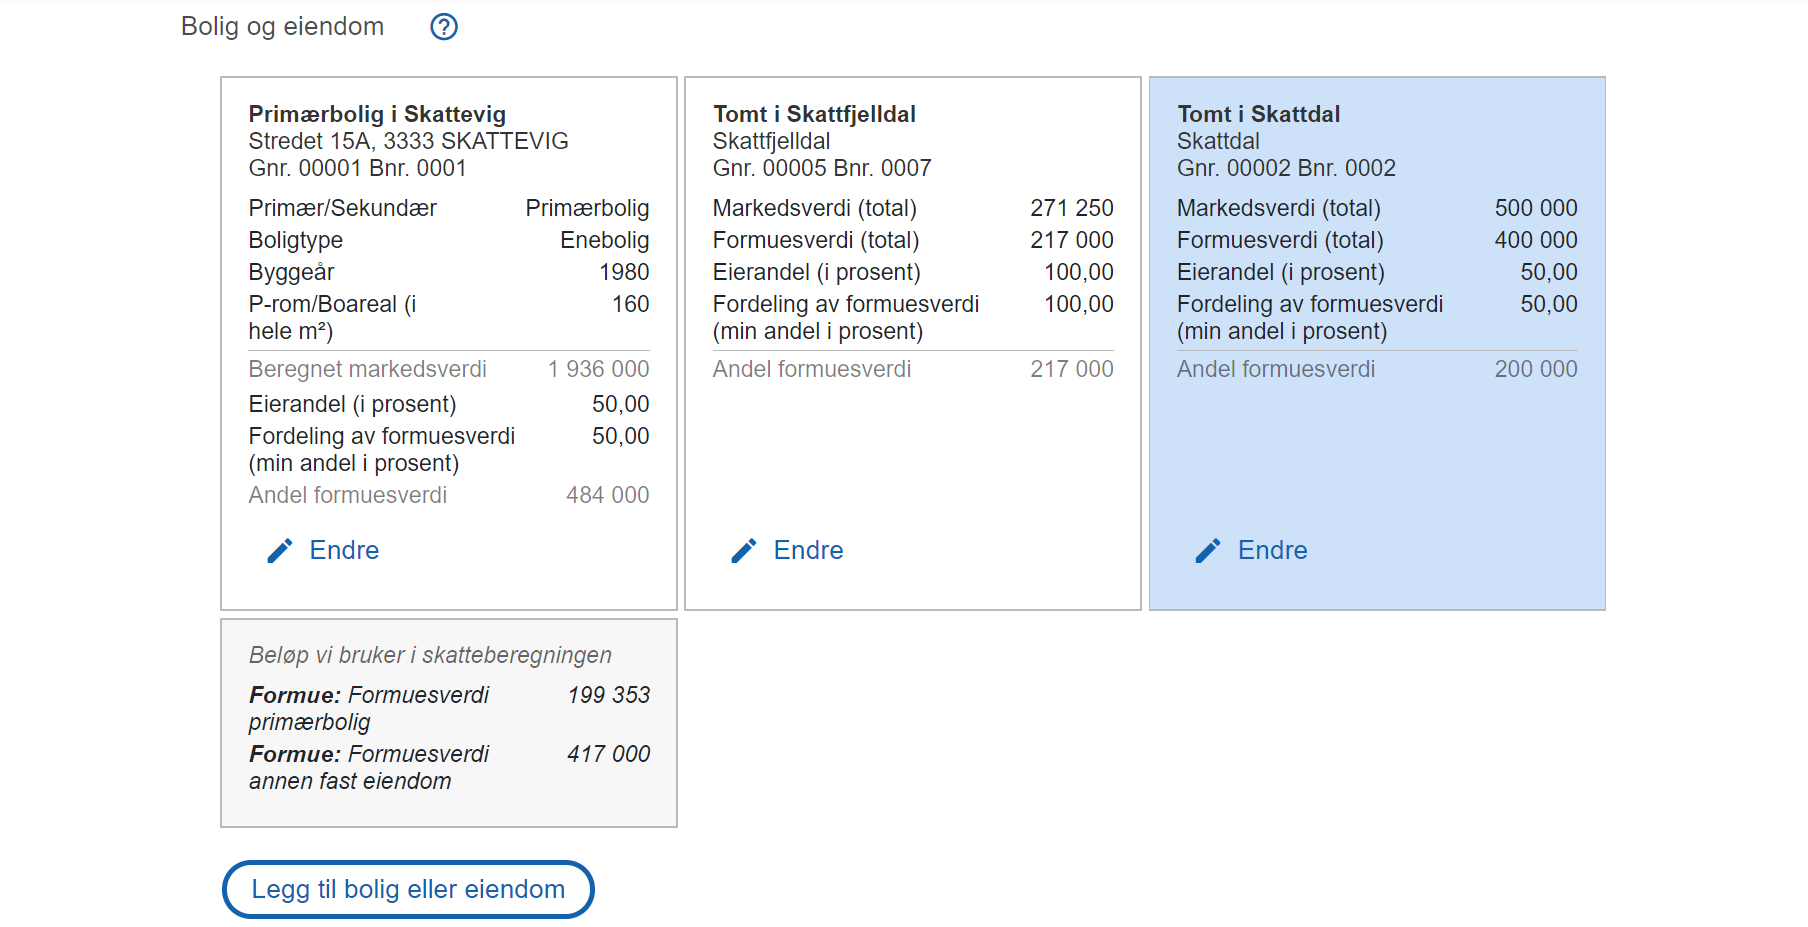
Task: Click the Stredet 15A, 3333 SKATTEVIG address
Action: click(408, 141)
